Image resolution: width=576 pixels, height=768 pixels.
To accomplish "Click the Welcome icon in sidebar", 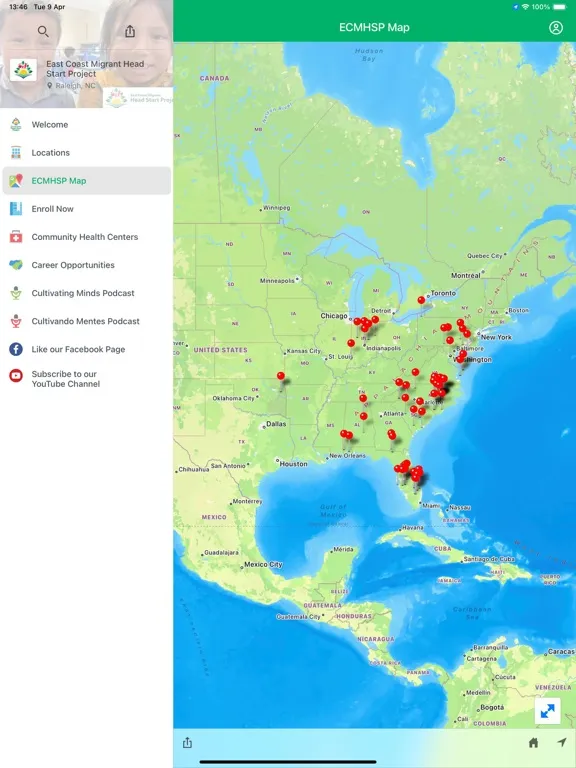I will pos(16,124).
